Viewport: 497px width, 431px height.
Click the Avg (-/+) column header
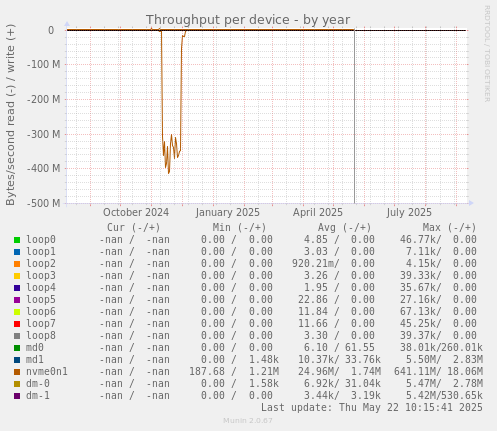344,228
